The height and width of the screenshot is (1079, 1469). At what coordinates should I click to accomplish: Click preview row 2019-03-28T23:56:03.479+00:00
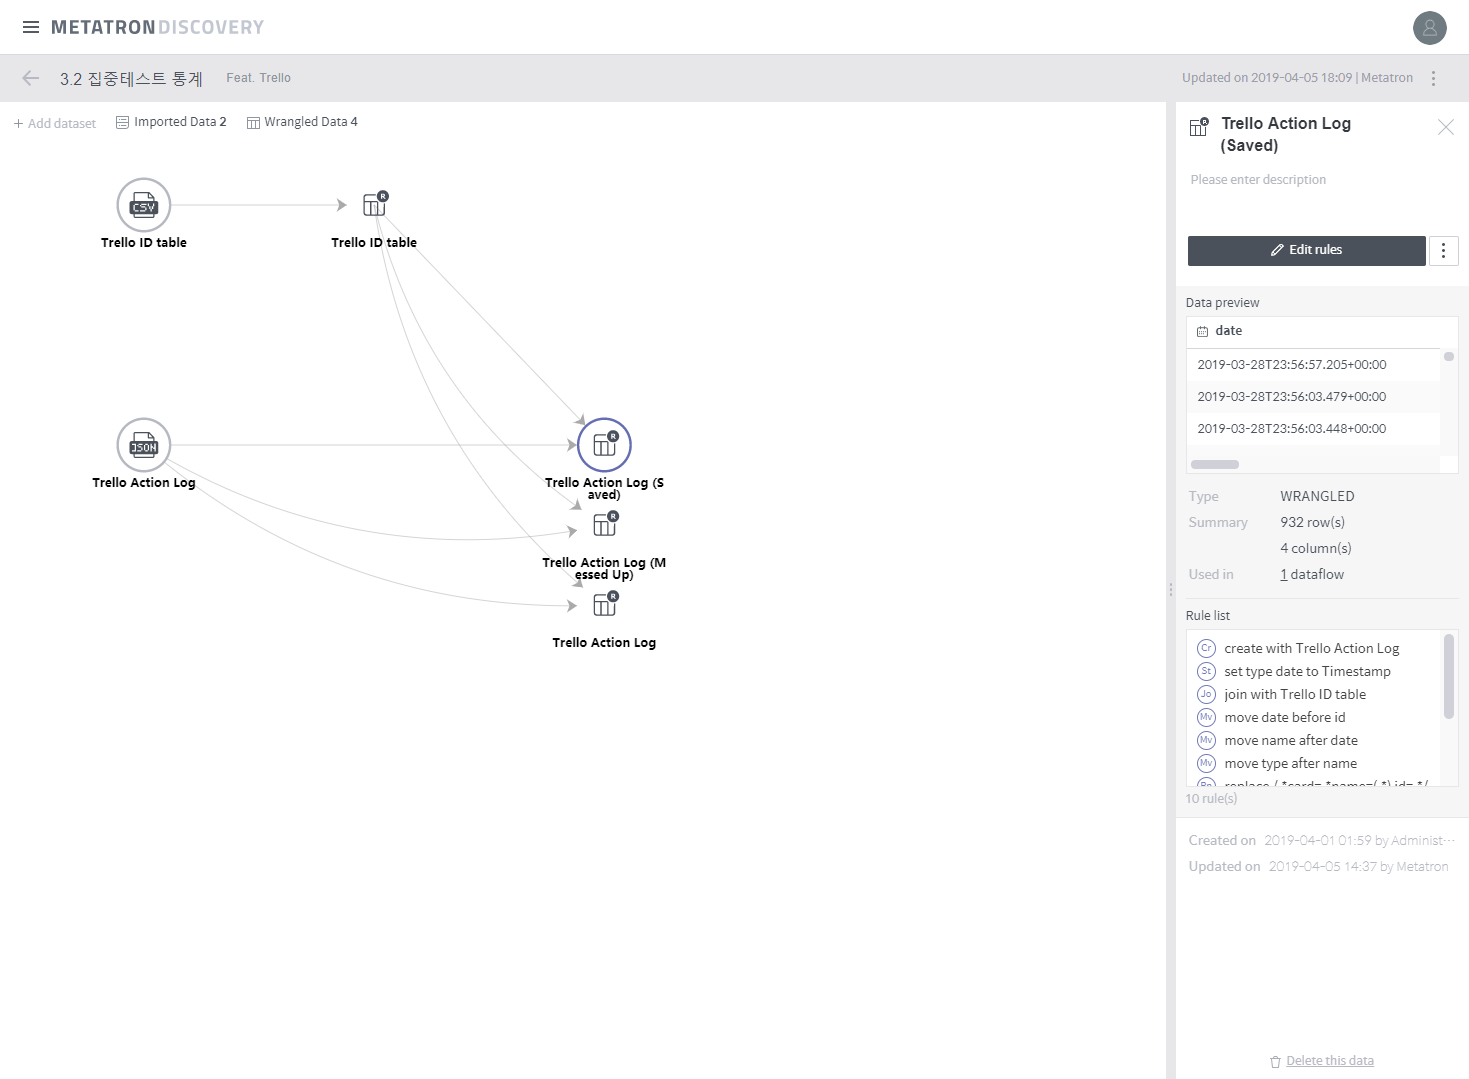[1313, 397]
